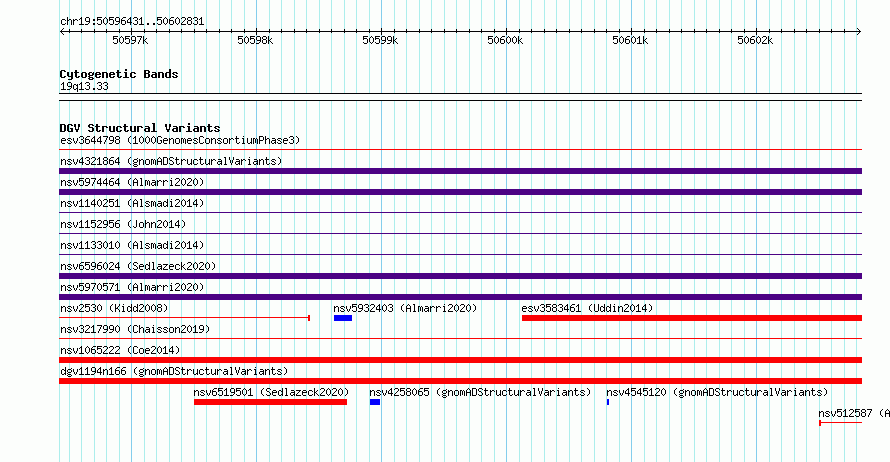
Task: Click the tiny blue mark under nsv4545120
Action: click(608, 402)
